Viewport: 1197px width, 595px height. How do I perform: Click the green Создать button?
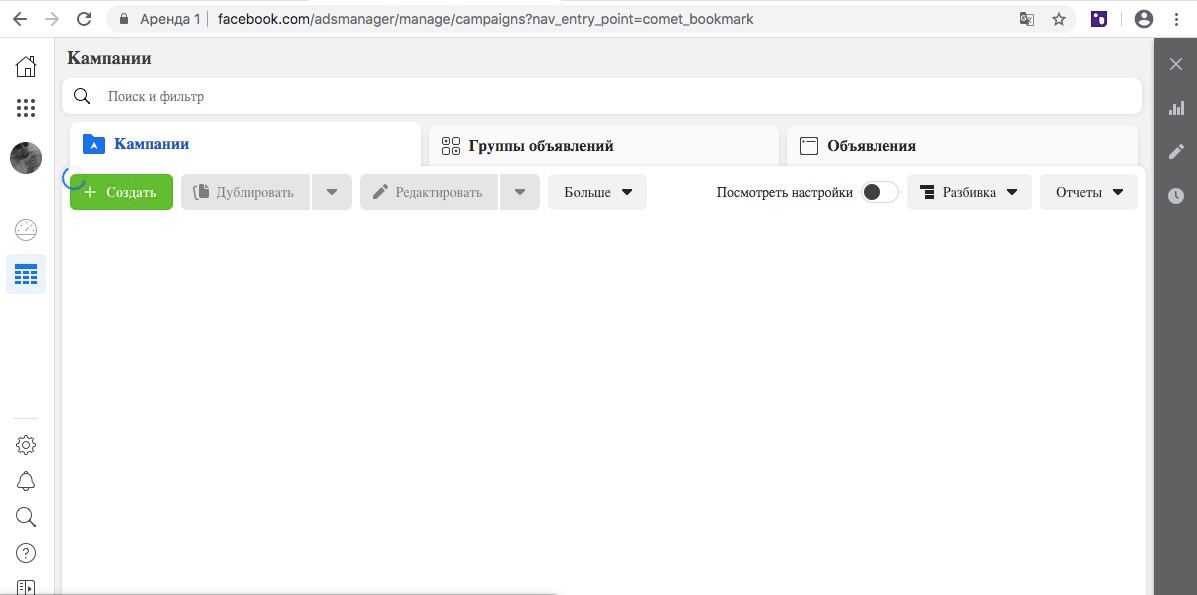tap(121, 192)
